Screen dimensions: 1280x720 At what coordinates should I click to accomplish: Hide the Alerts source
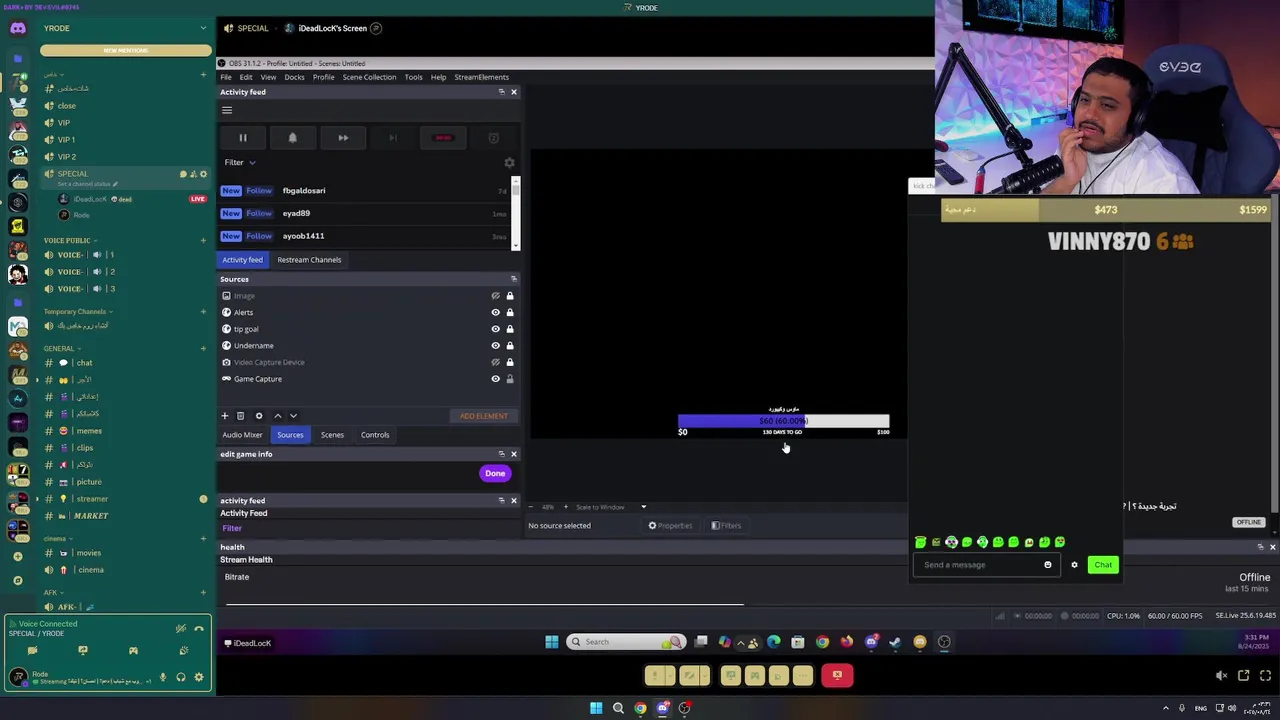pyautogui.click(x=495, y=312)
